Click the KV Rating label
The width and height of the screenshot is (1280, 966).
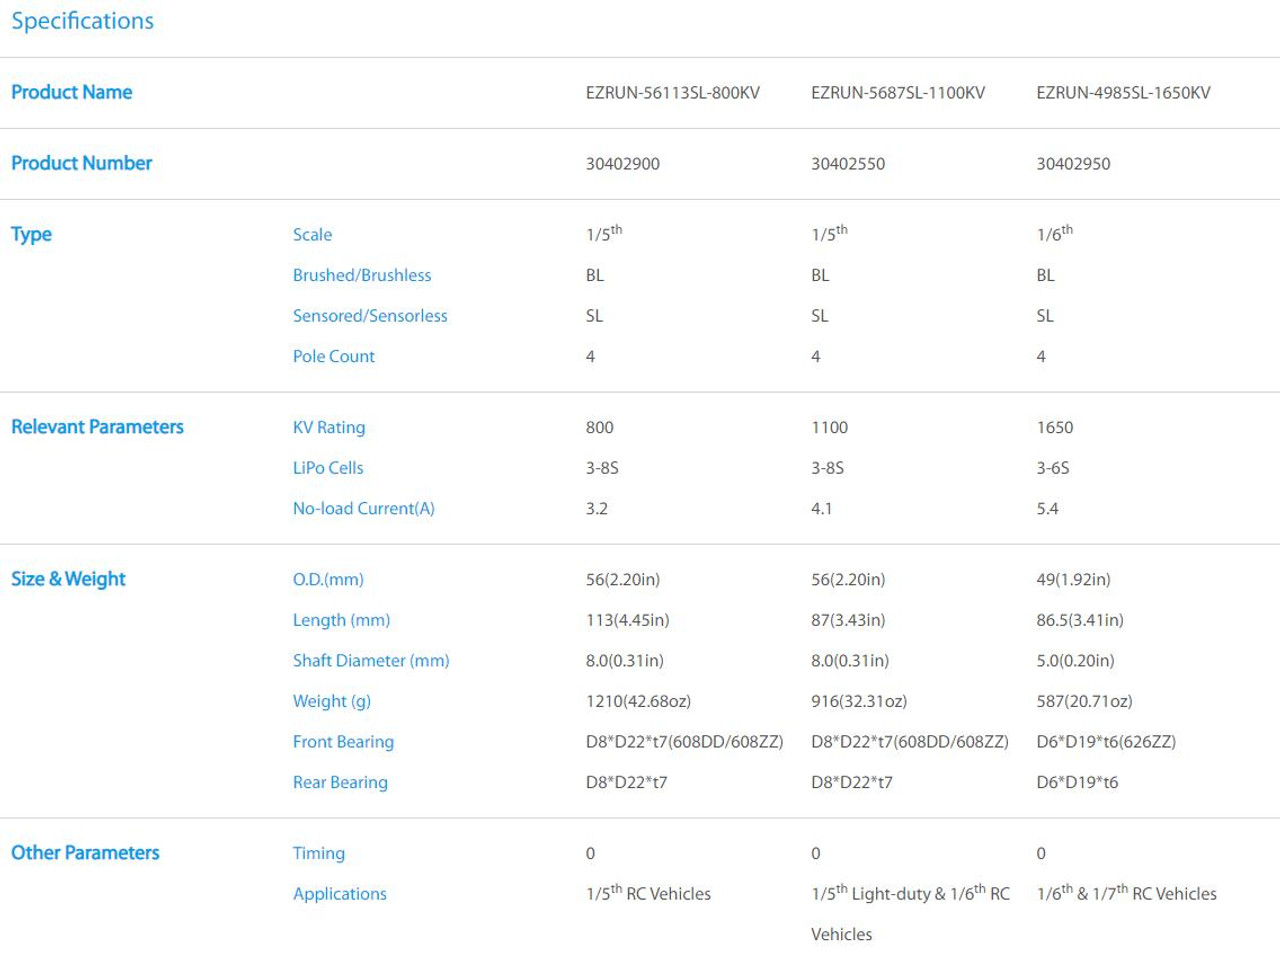pyautogui.click(x=329, y=427)
